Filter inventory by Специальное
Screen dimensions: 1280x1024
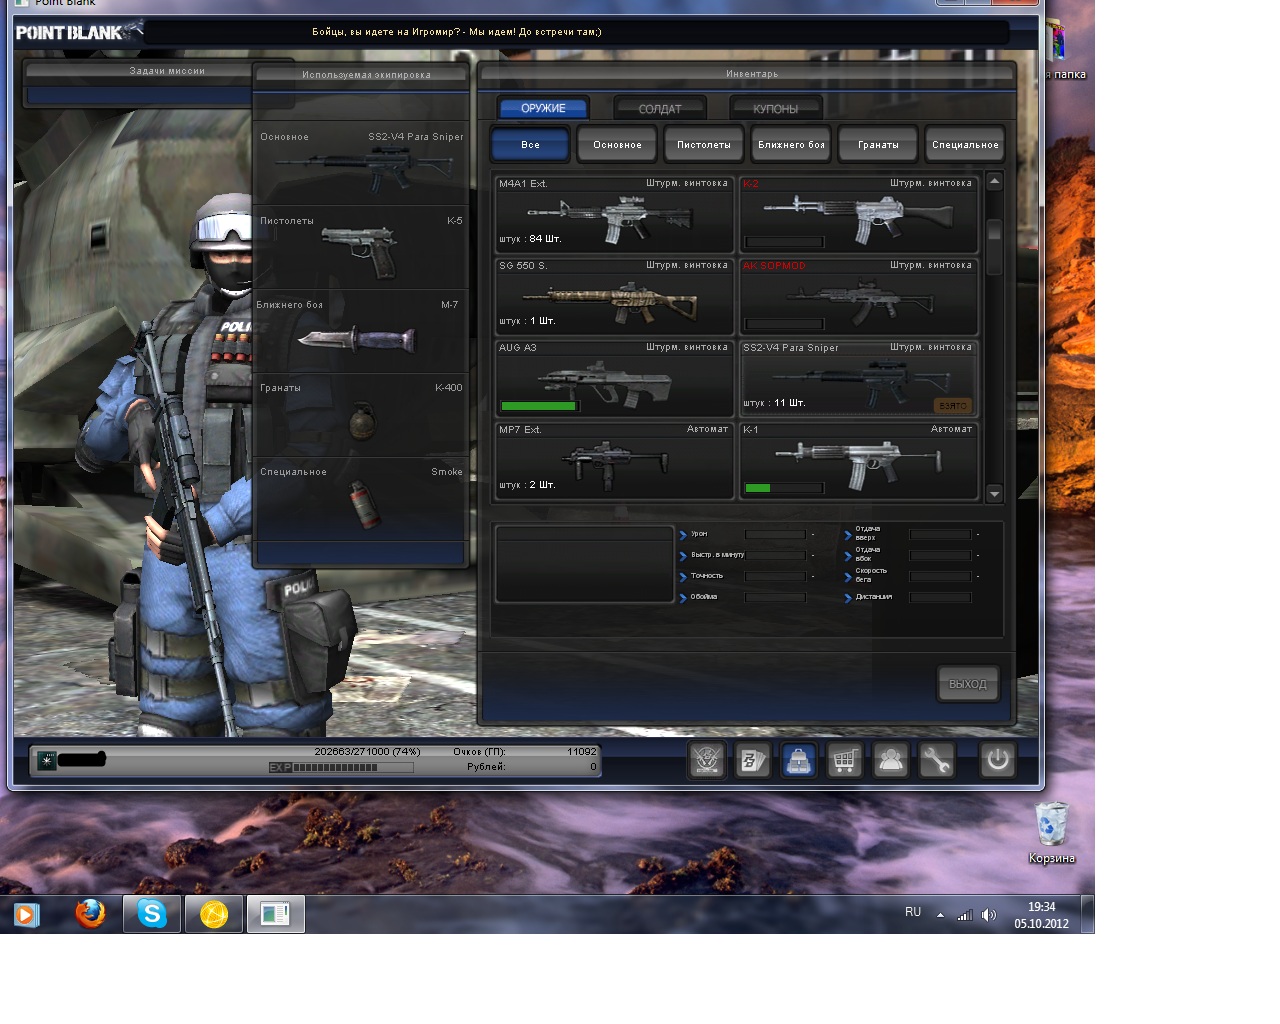click(965, 144)
